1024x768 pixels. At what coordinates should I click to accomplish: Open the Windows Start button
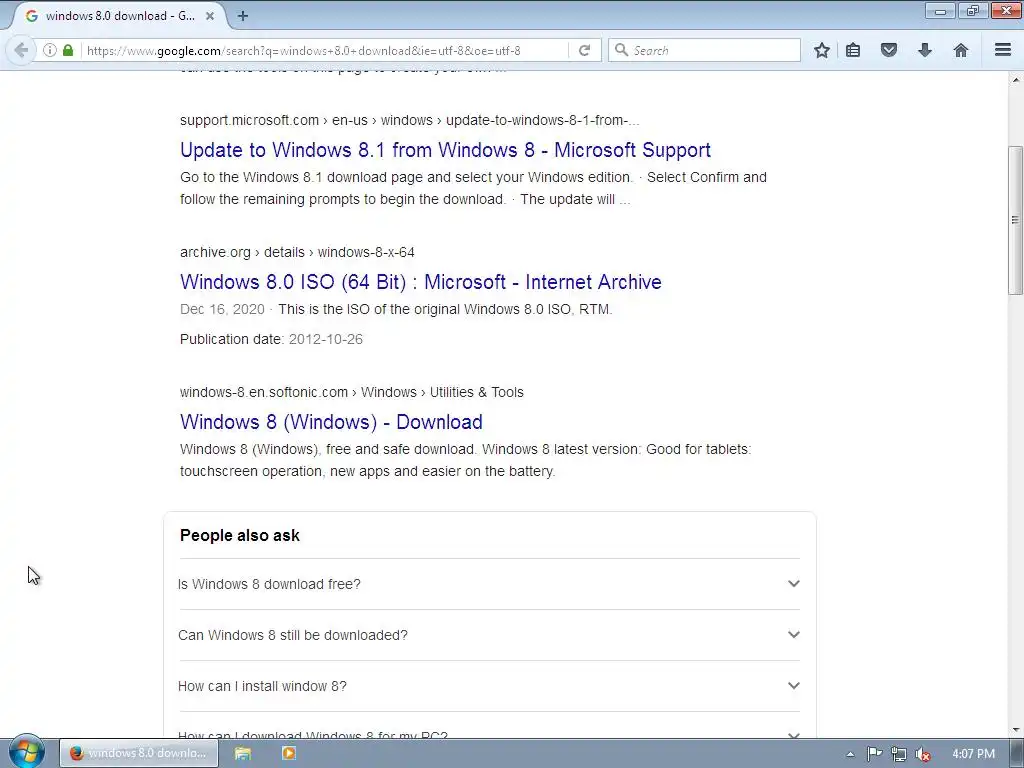26,751
